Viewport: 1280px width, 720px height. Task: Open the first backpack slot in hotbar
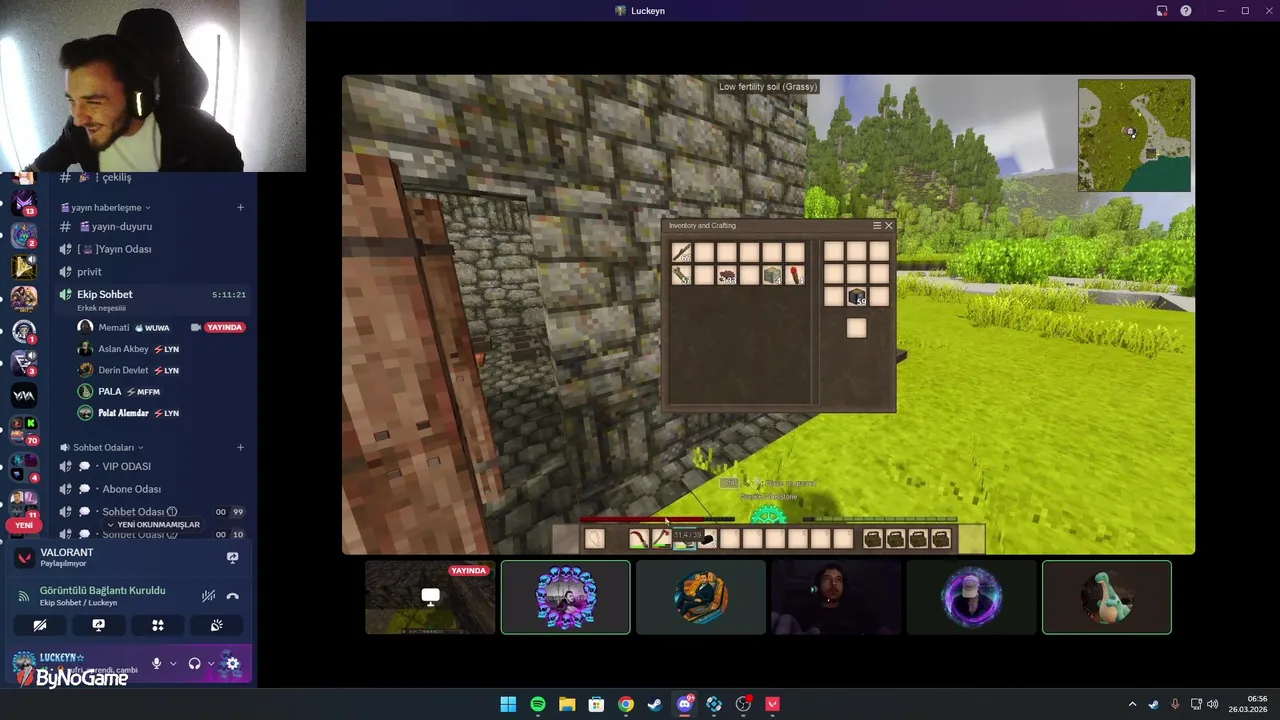point(872,540)
